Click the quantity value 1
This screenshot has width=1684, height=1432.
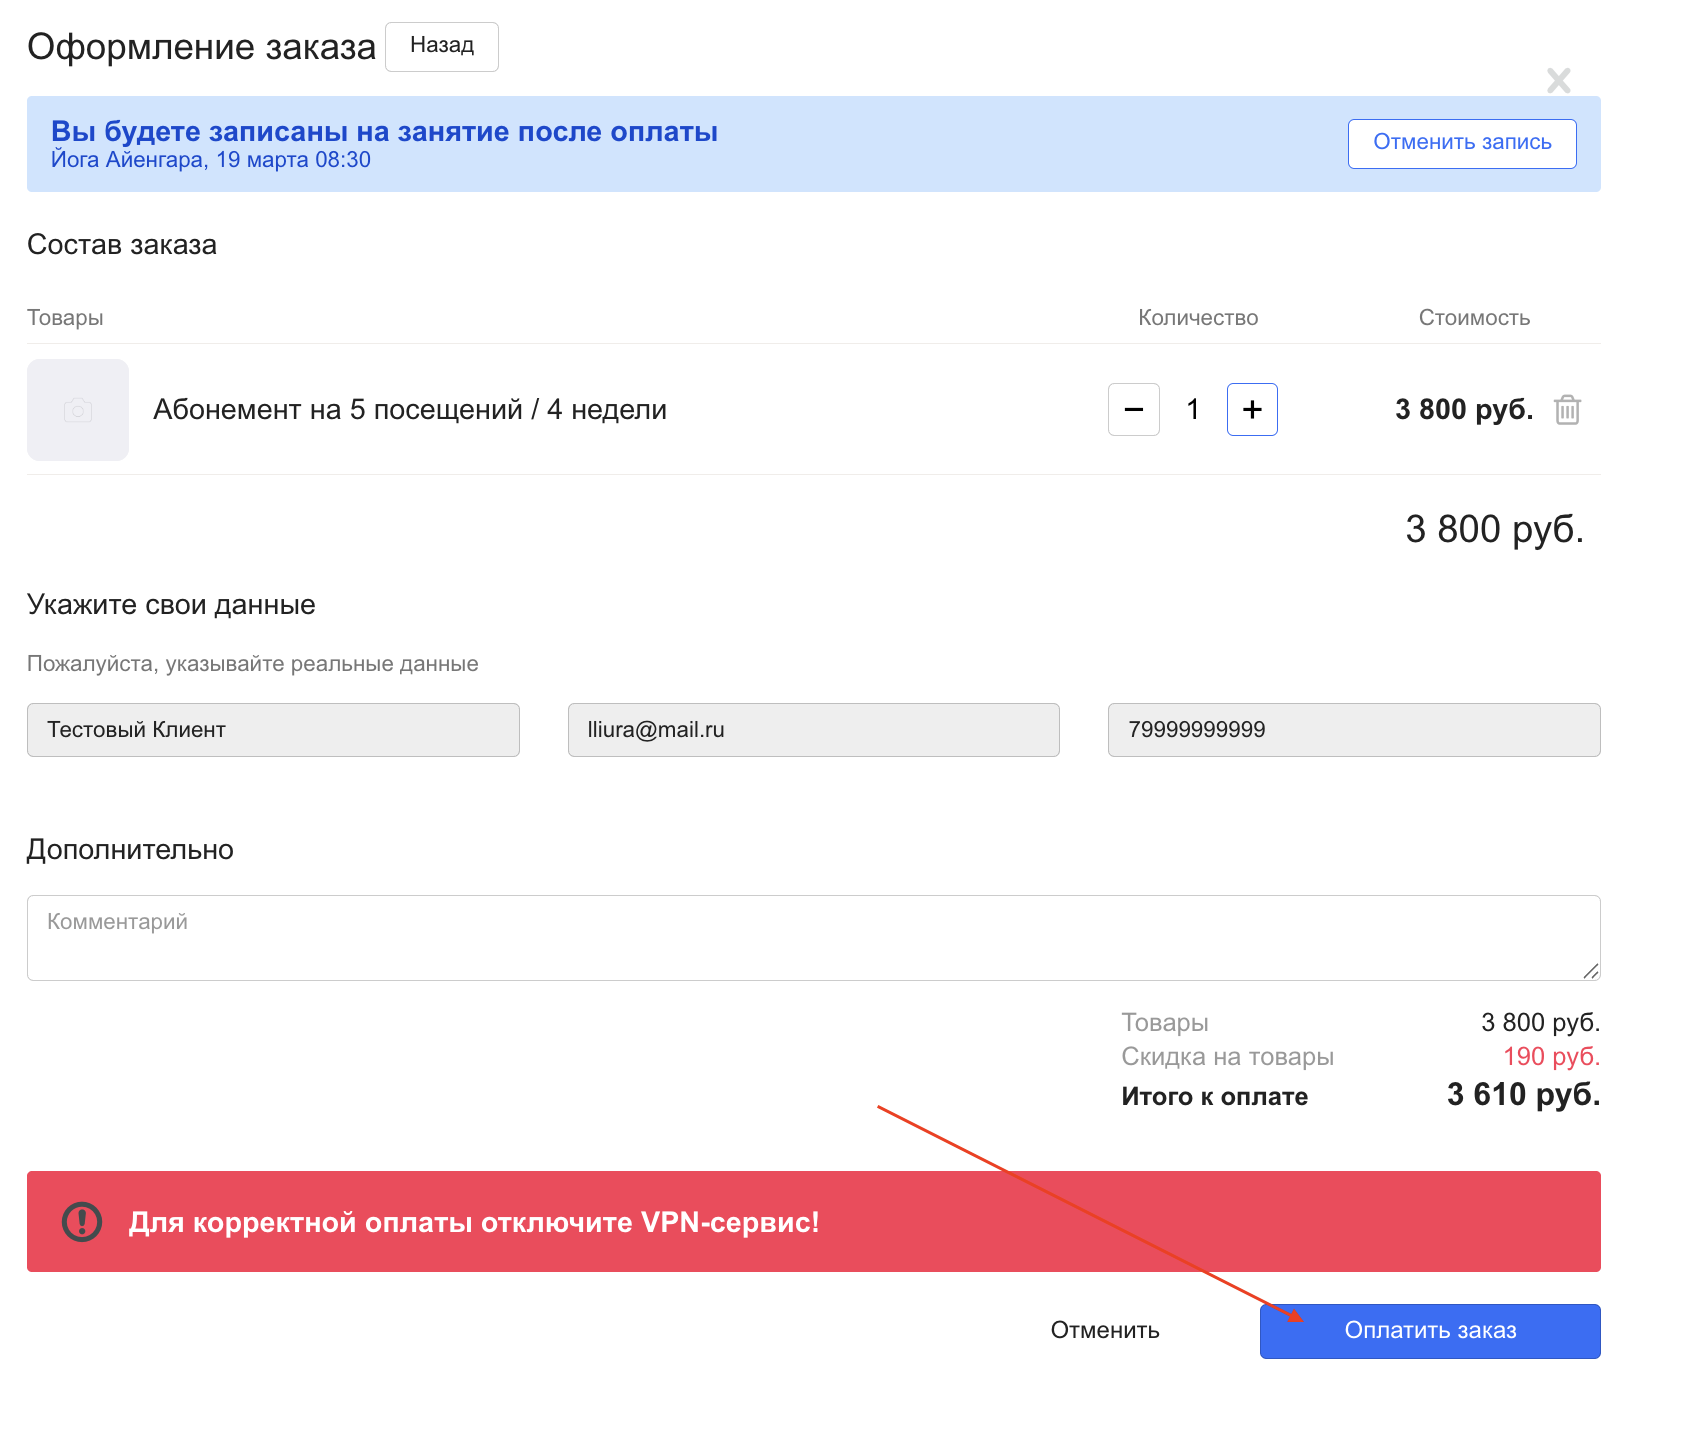pyautogui.click(x=1192, y=410)
